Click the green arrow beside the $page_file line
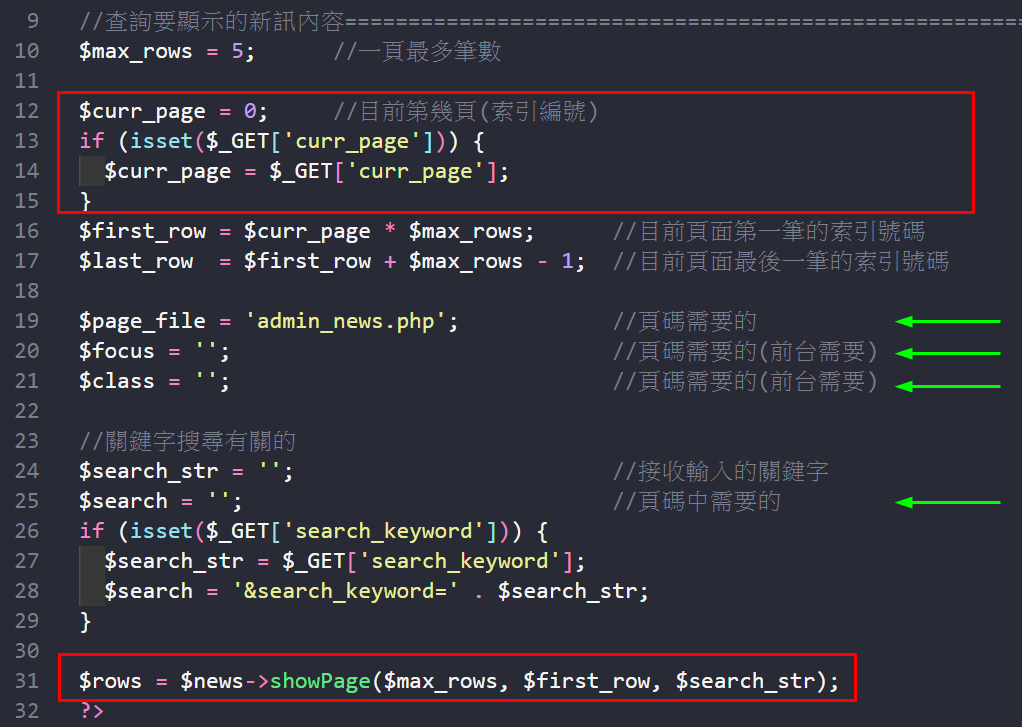The height and width of the screenshot is (727, 1022). [947, 321]
